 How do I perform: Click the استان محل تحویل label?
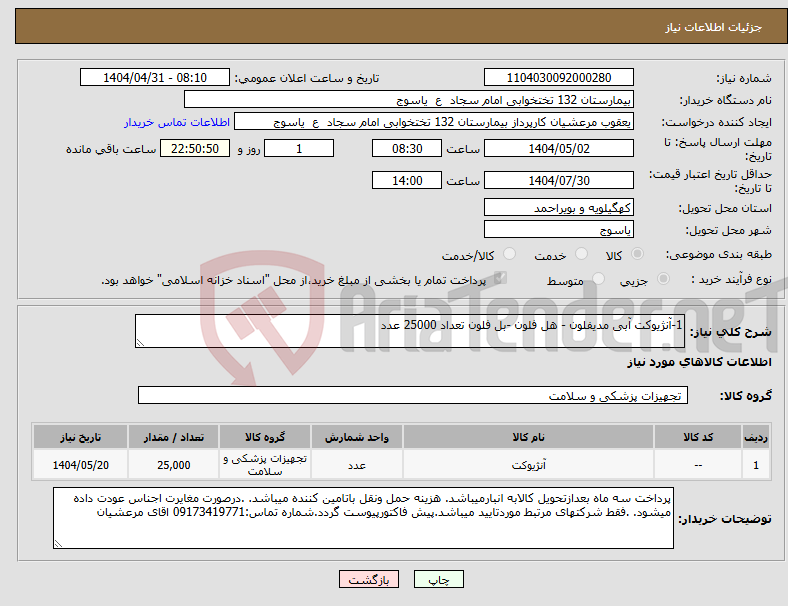(725, 208)
